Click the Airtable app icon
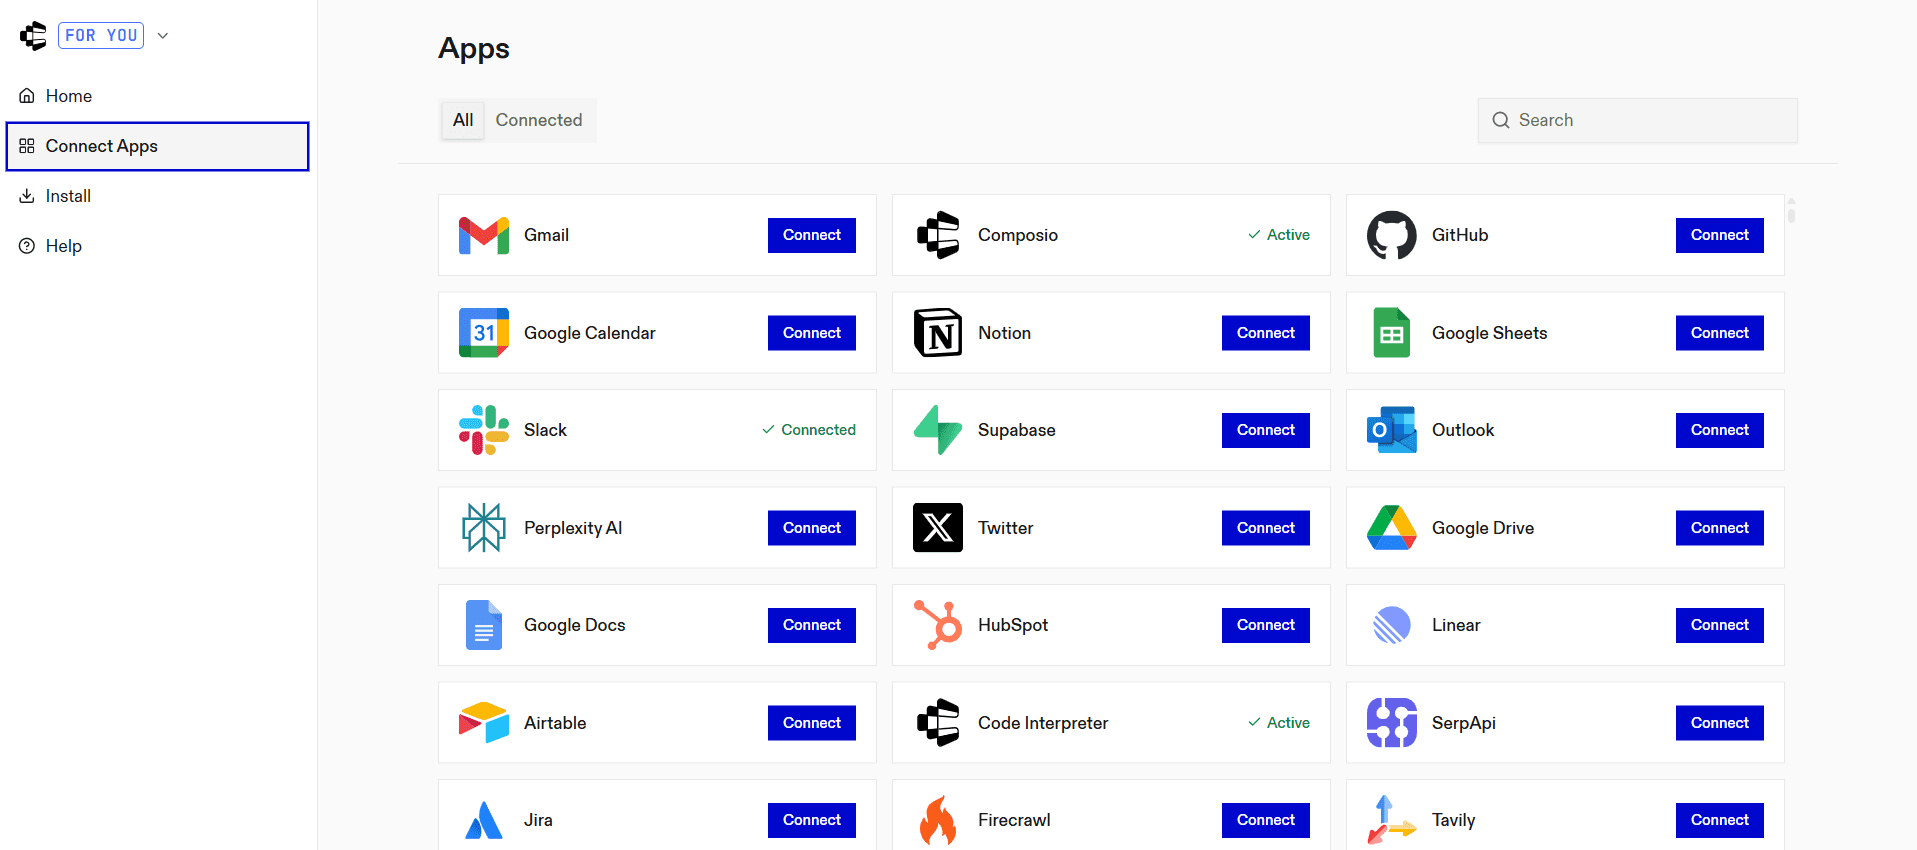This screenshot has height=850, width=1917. (x=484, y=723)
